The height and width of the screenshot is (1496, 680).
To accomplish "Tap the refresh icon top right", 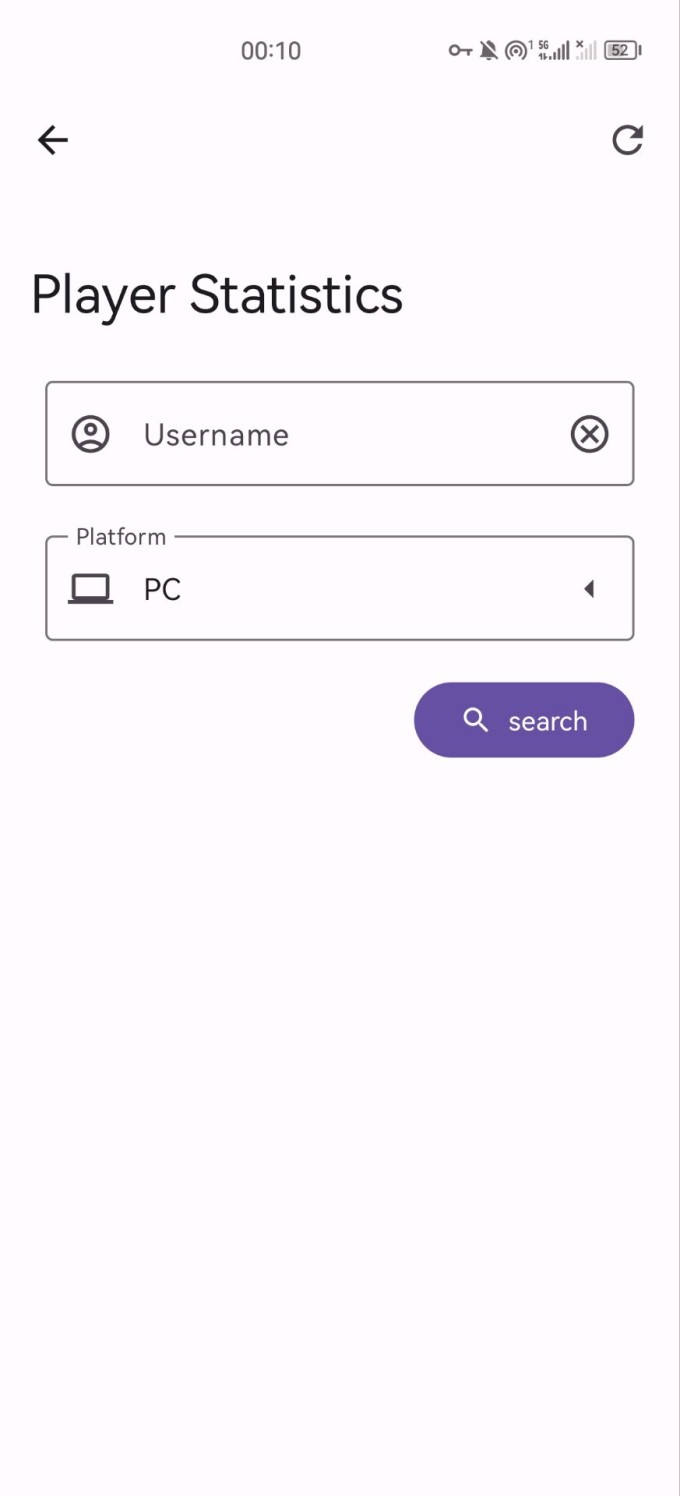I will click(x=627, y=140).
